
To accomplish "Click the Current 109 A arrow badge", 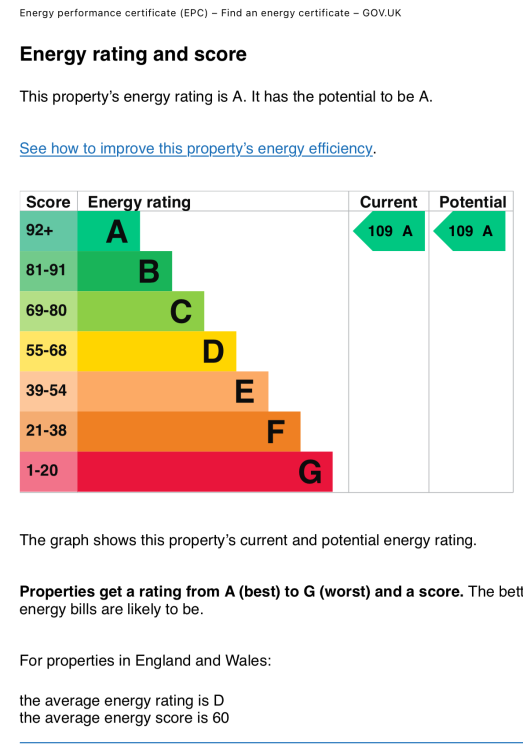I will pos(389,231).
